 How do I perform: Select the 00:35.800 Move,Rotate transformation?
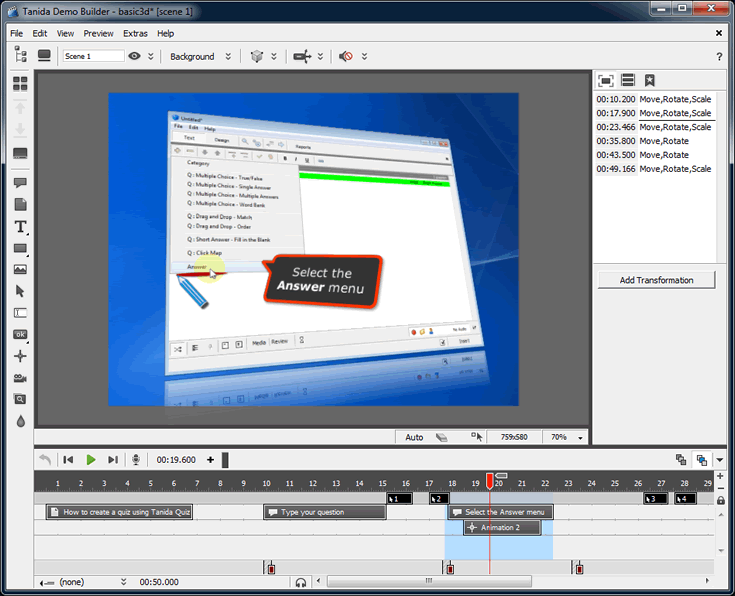point(654,141)
